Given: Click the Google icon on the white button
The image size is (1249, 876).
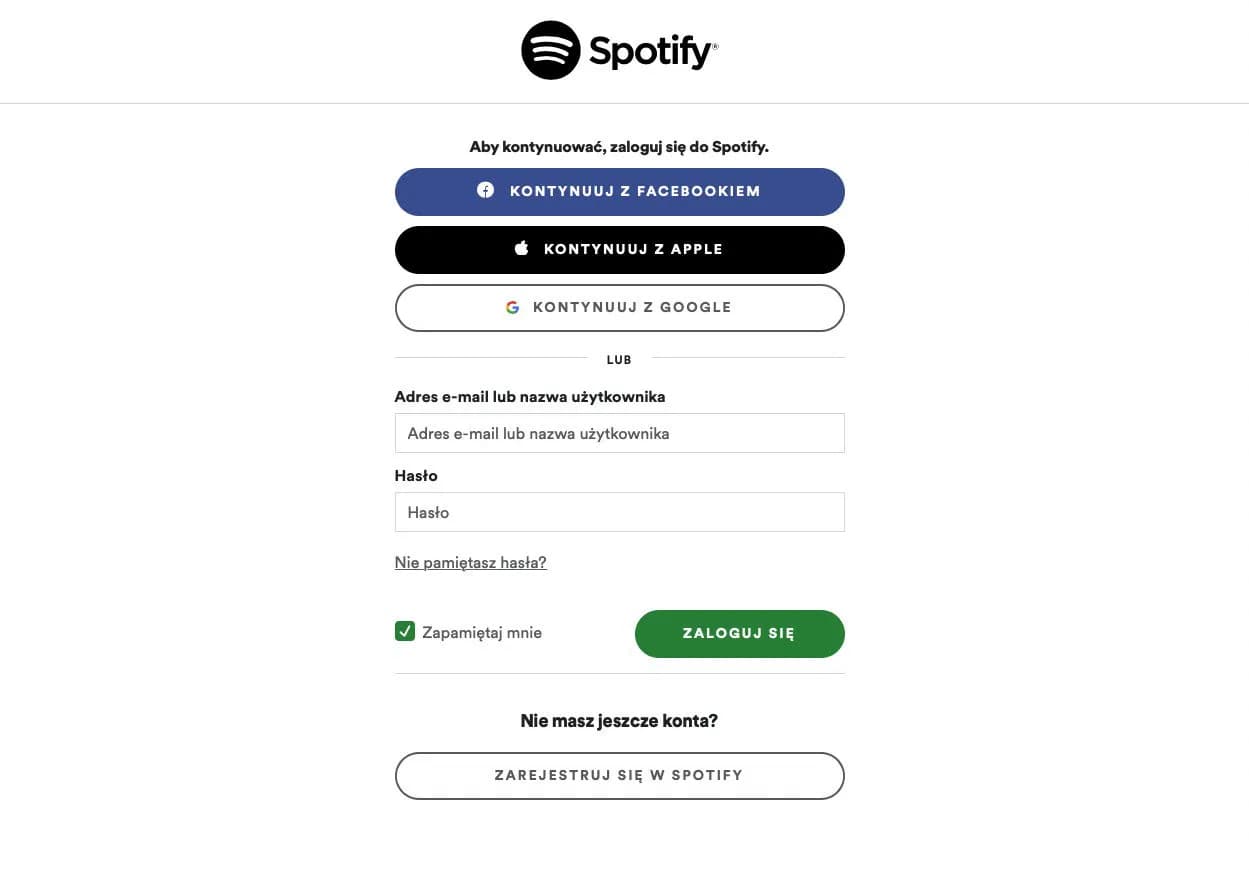Looking at the screenshot, I should click(513, 307).
